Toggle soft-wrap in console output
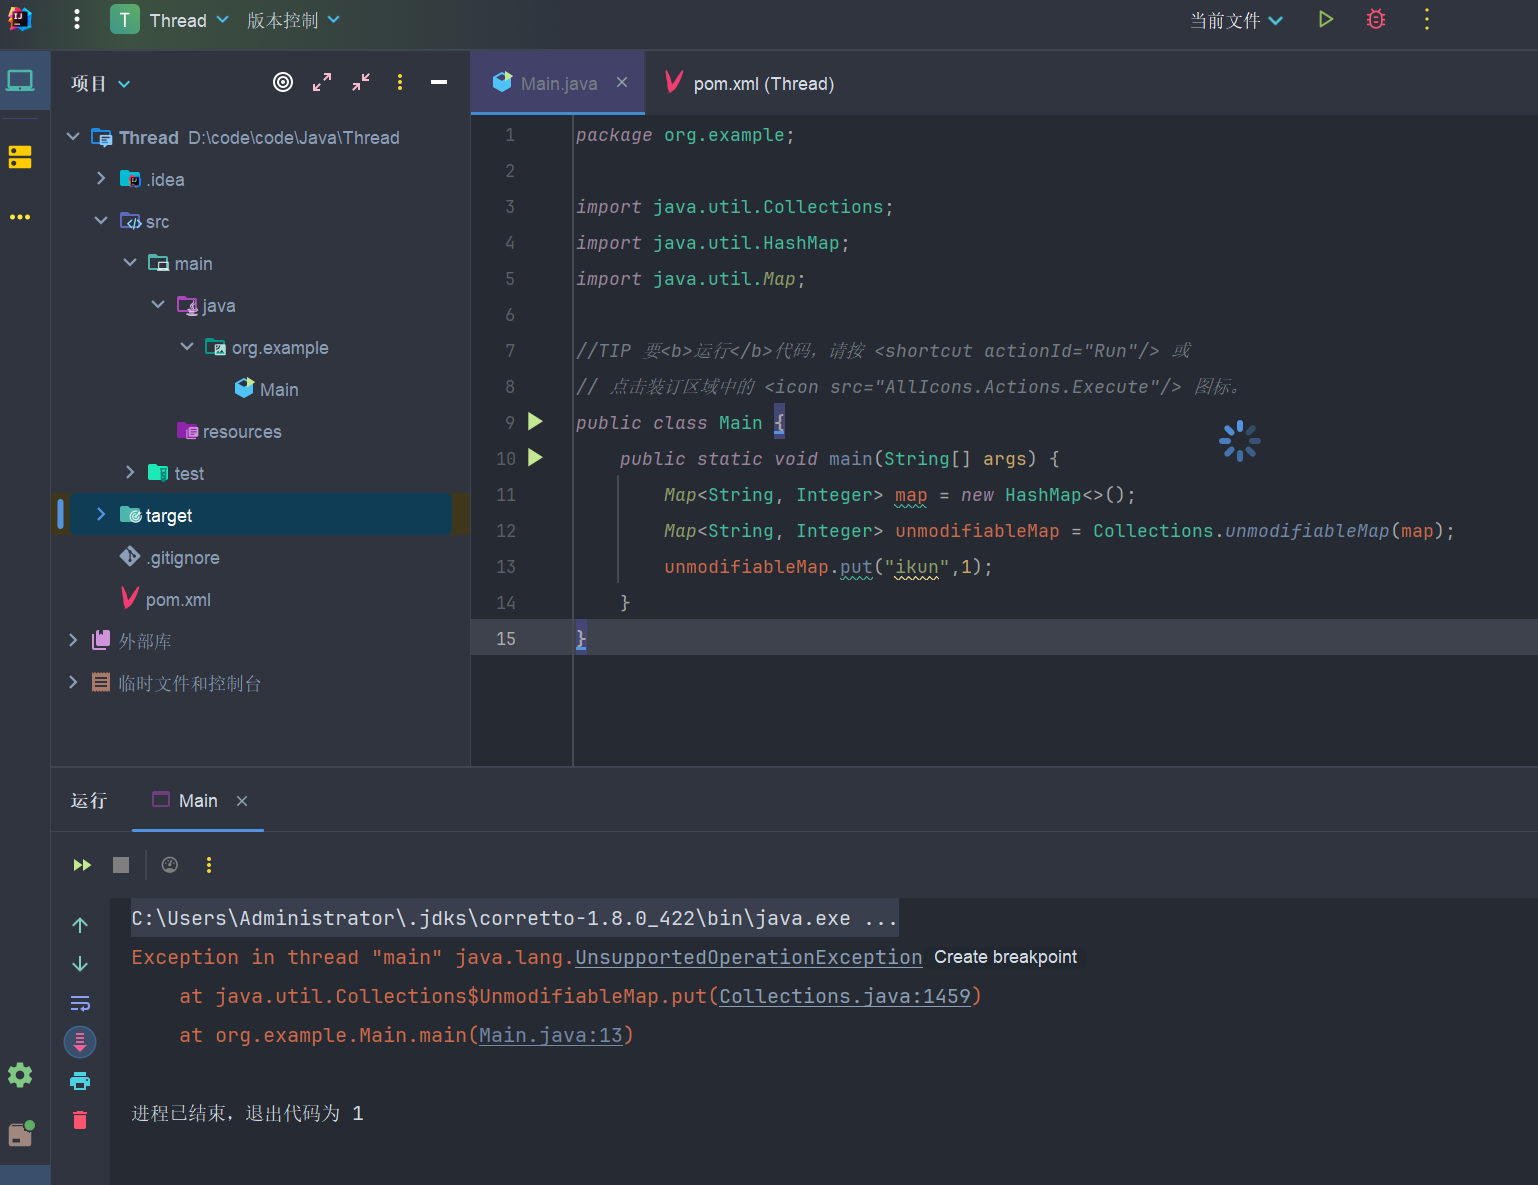The height and width of the screenshot is (1185, 1538). 80,1003
